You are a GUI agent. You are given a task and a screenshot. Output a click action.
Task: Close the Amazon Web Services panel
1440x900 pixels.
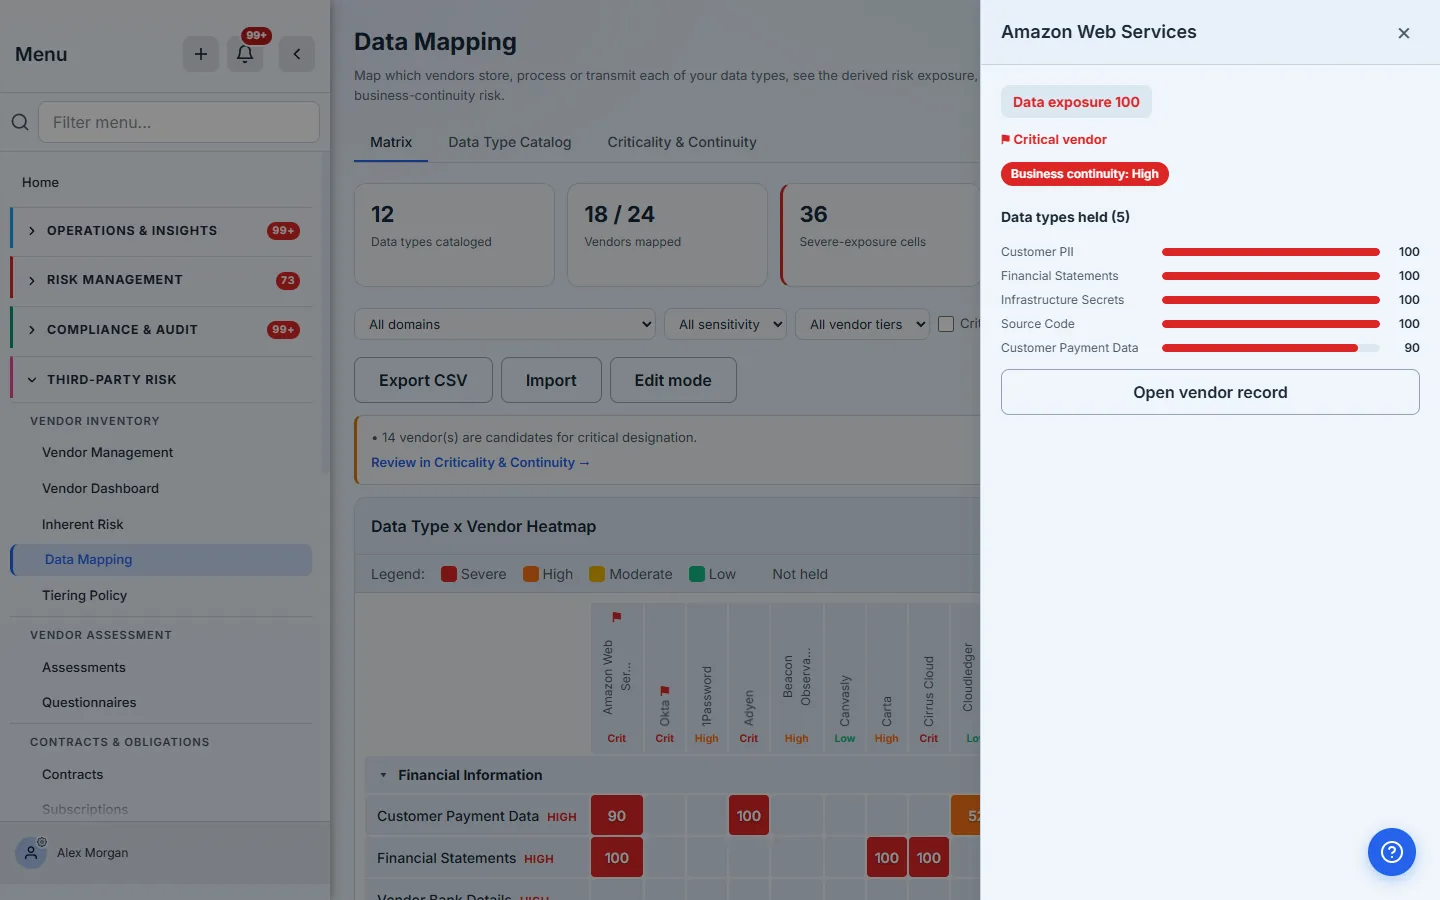[x=1404, y=33]
